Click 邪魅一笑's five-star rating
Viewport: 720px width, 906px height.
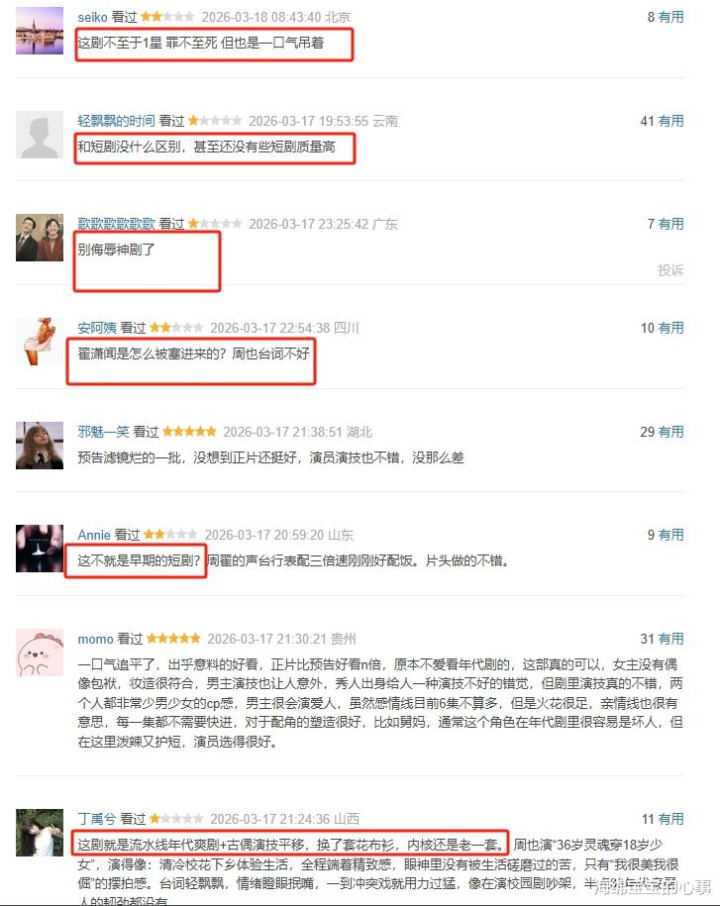coord(190,432)
